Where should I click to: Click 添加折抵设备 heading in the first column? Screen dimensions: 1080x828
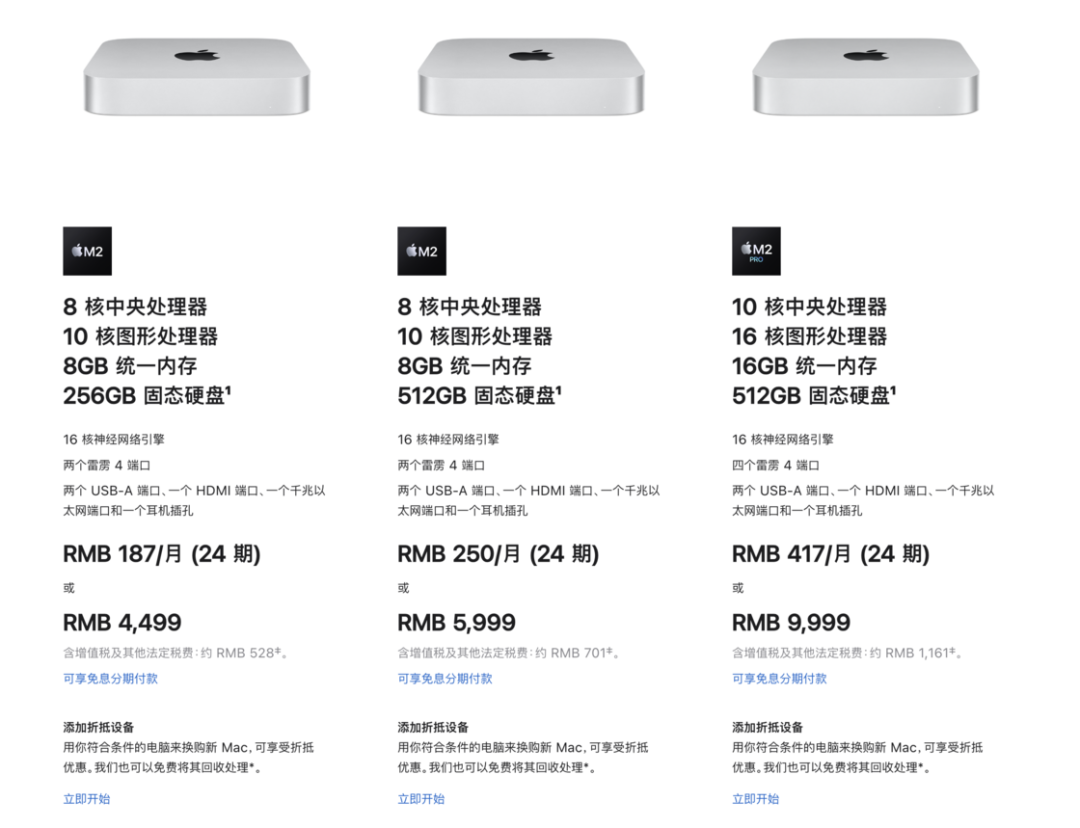click(98, 727)
